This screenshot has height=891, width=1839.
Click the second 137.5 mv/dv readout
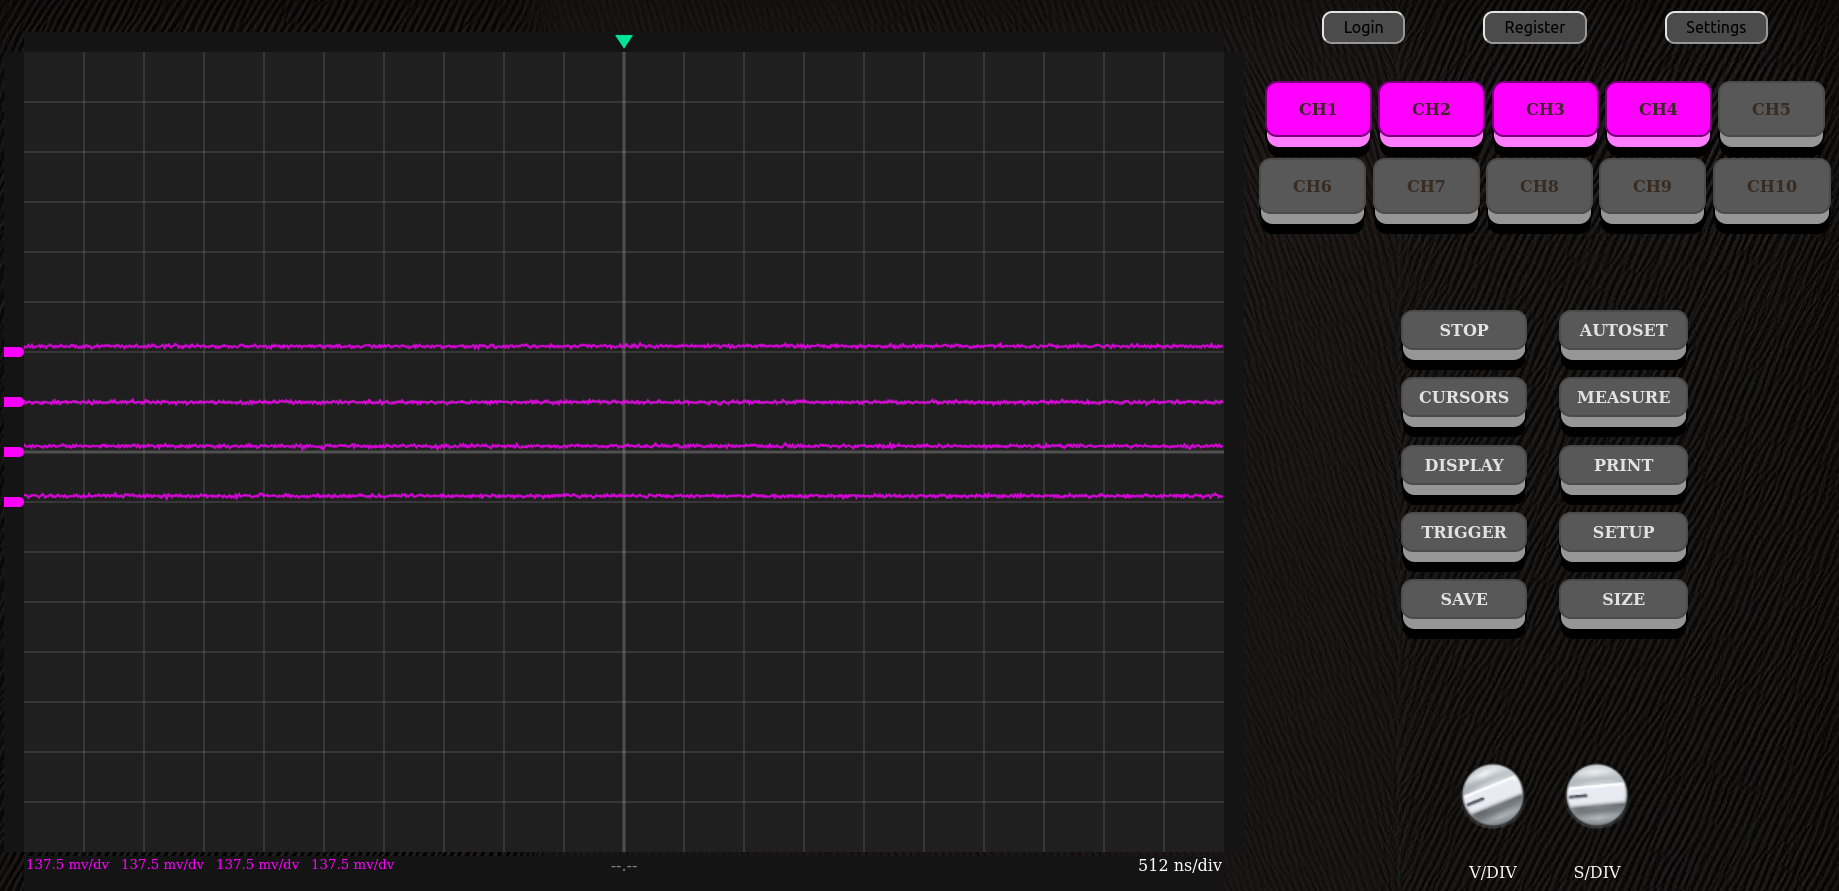pyautogui.click(x=163, y=865)
